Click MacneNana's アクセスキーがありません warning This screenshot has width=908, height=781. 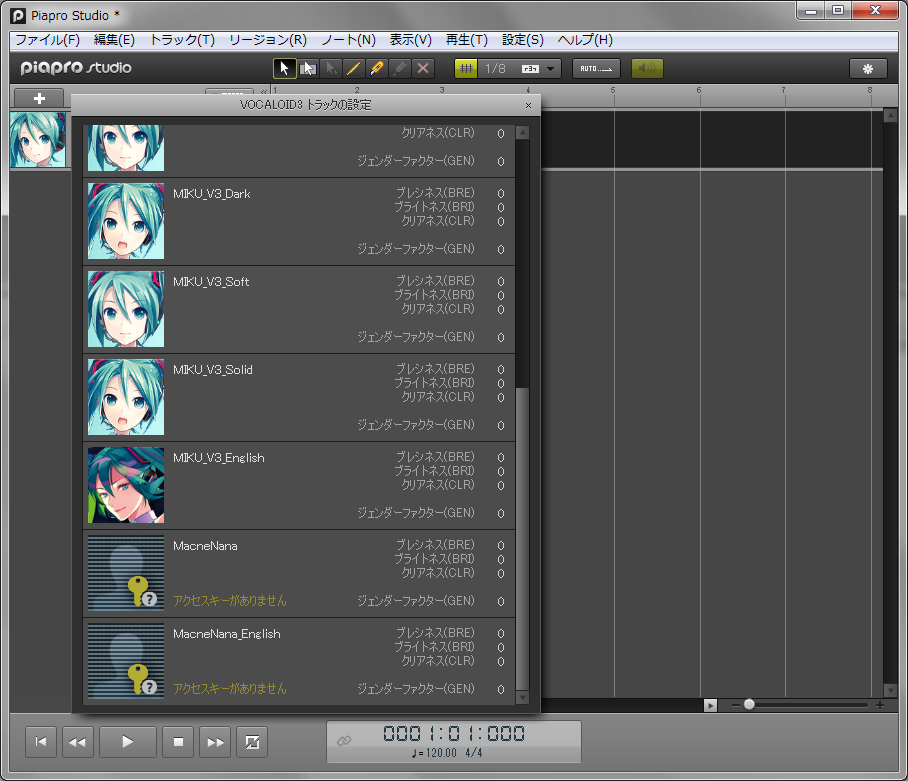tap(230, 601)
